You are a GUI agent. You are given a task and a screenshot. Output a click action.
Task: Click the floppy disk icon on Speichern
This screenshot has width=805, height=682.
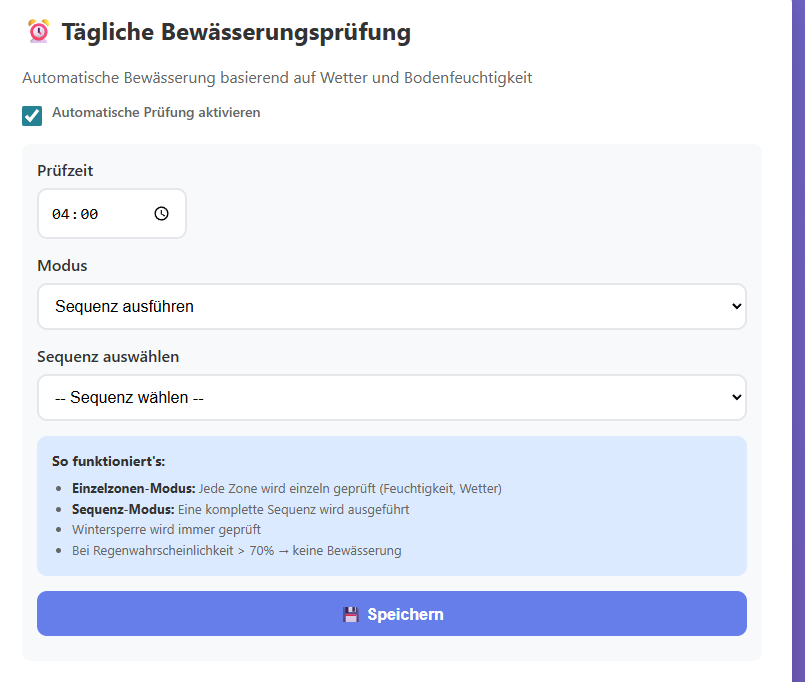point(350,614)
